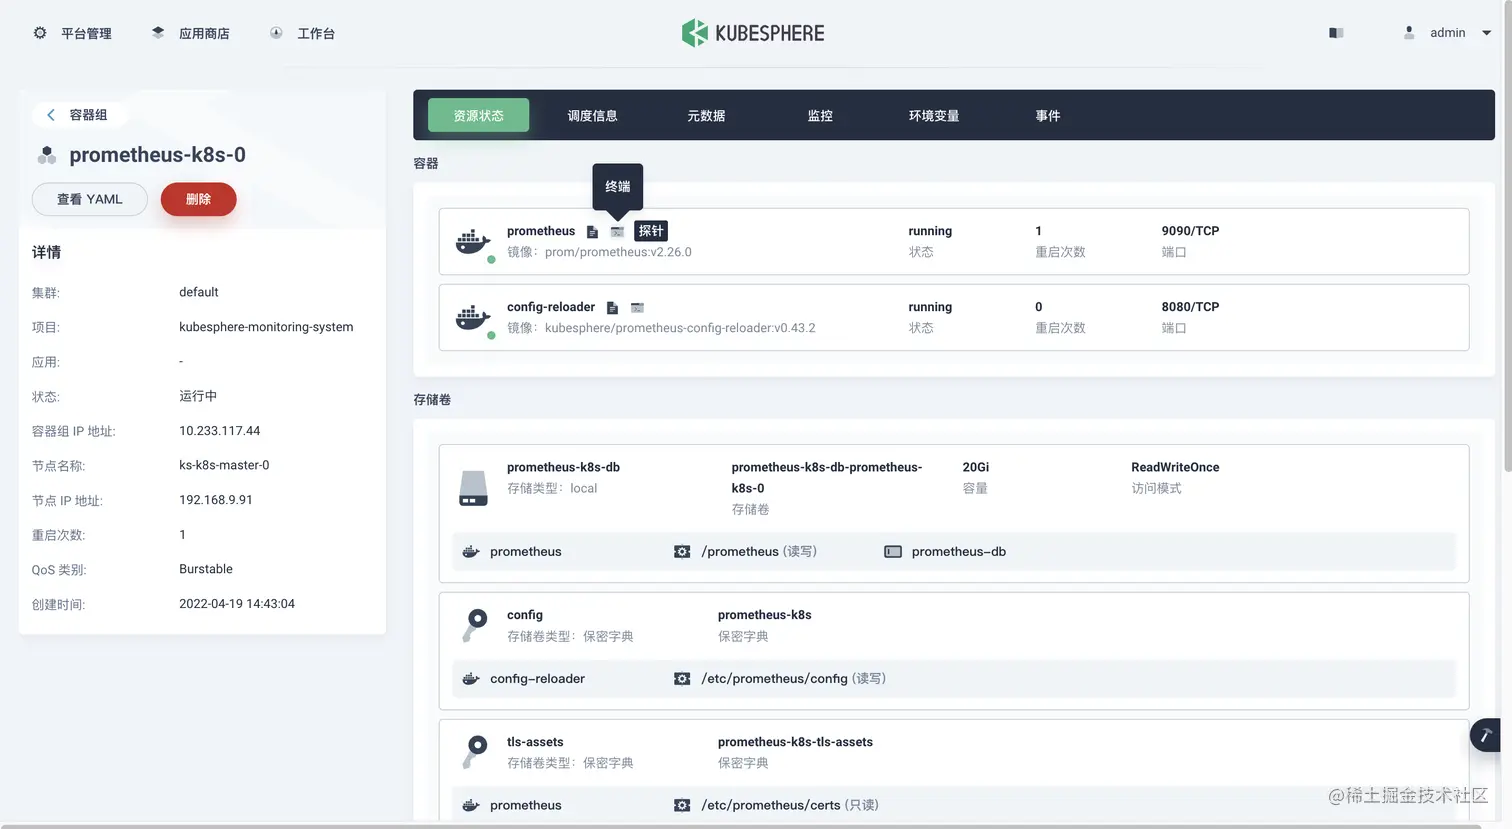Go back via the 容器组 chevron
The image size is (1512, 829).
[x=51, y=115]
